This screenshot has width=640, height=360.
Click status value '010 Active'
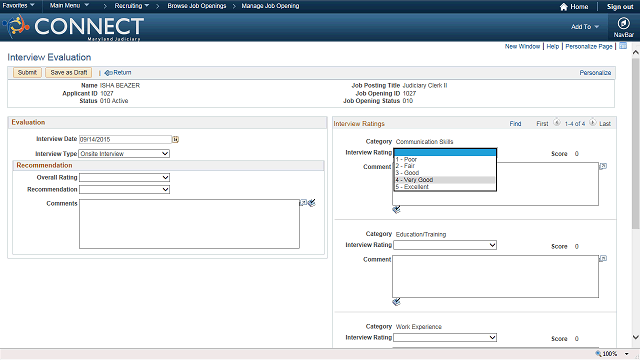tap(114, 101)
